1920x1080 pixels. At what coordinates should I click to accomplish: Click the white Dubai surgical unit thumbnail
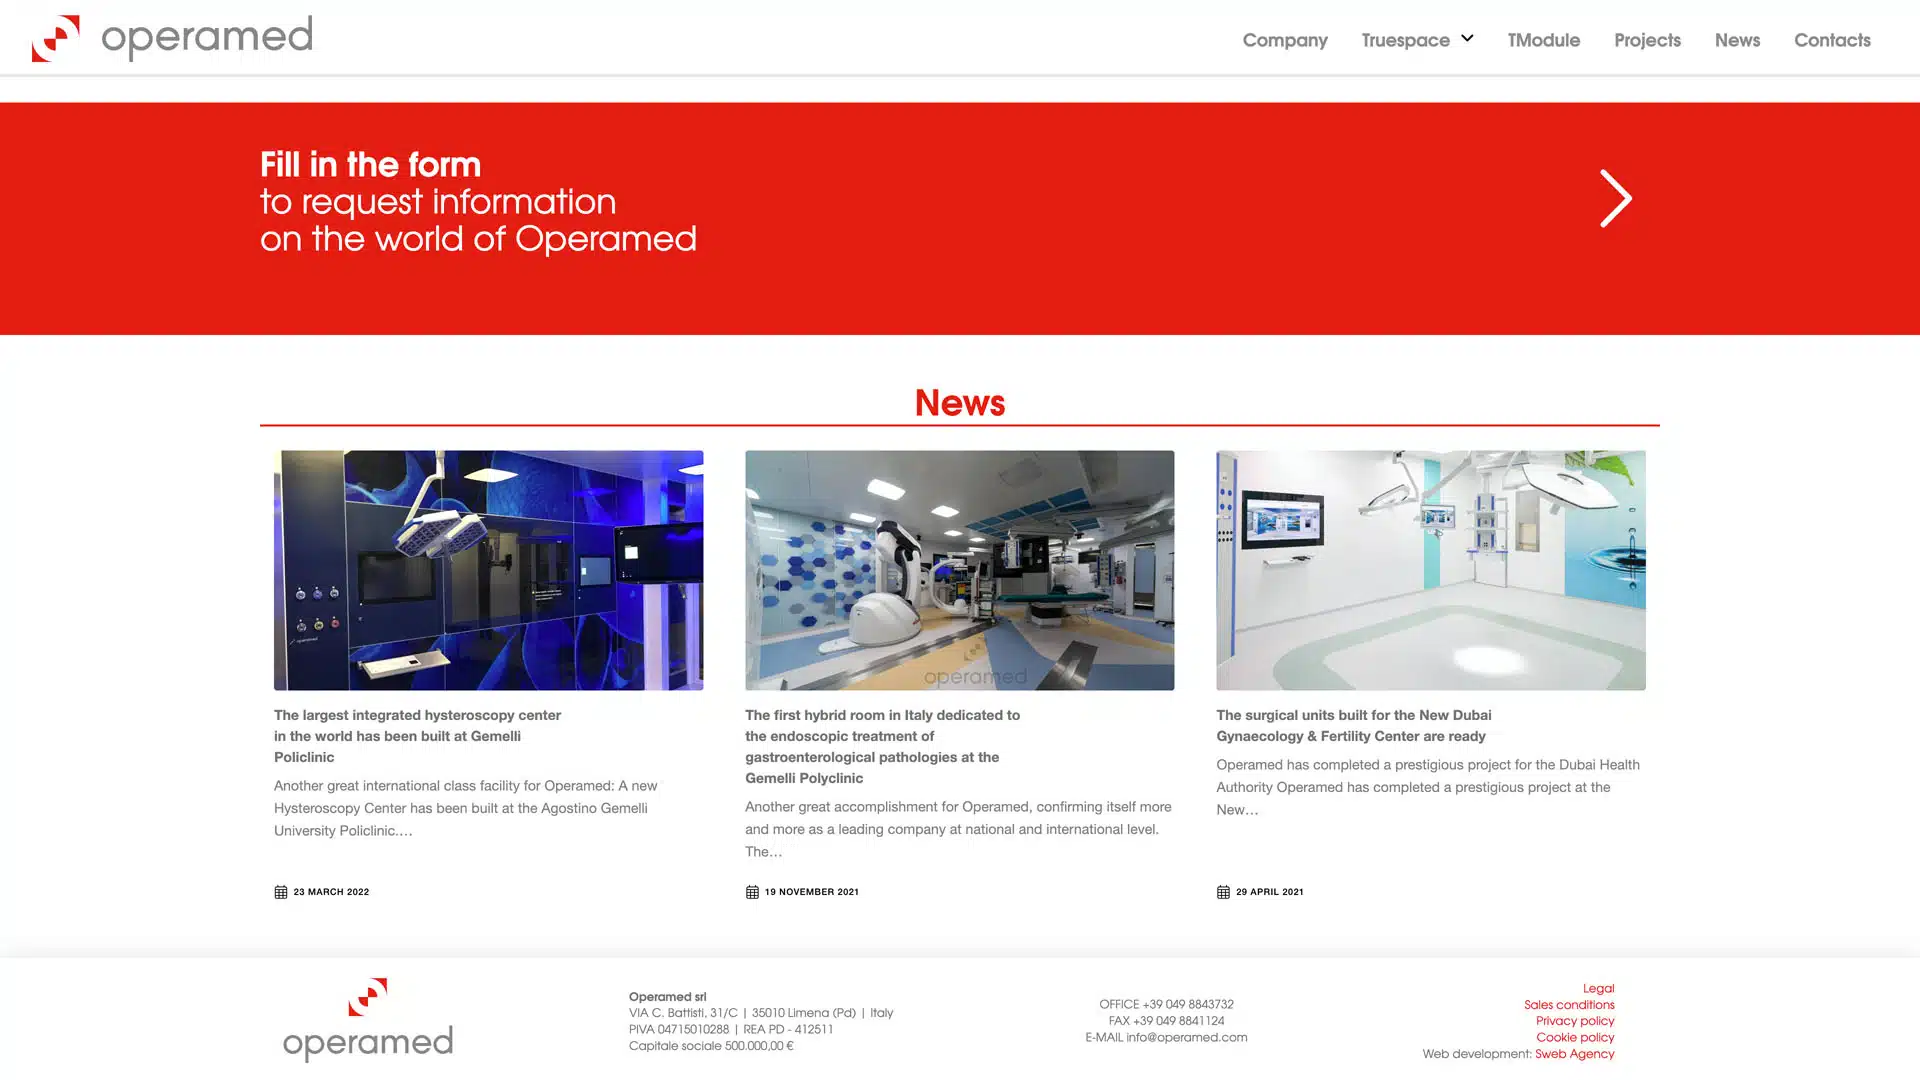[1430, 570]
